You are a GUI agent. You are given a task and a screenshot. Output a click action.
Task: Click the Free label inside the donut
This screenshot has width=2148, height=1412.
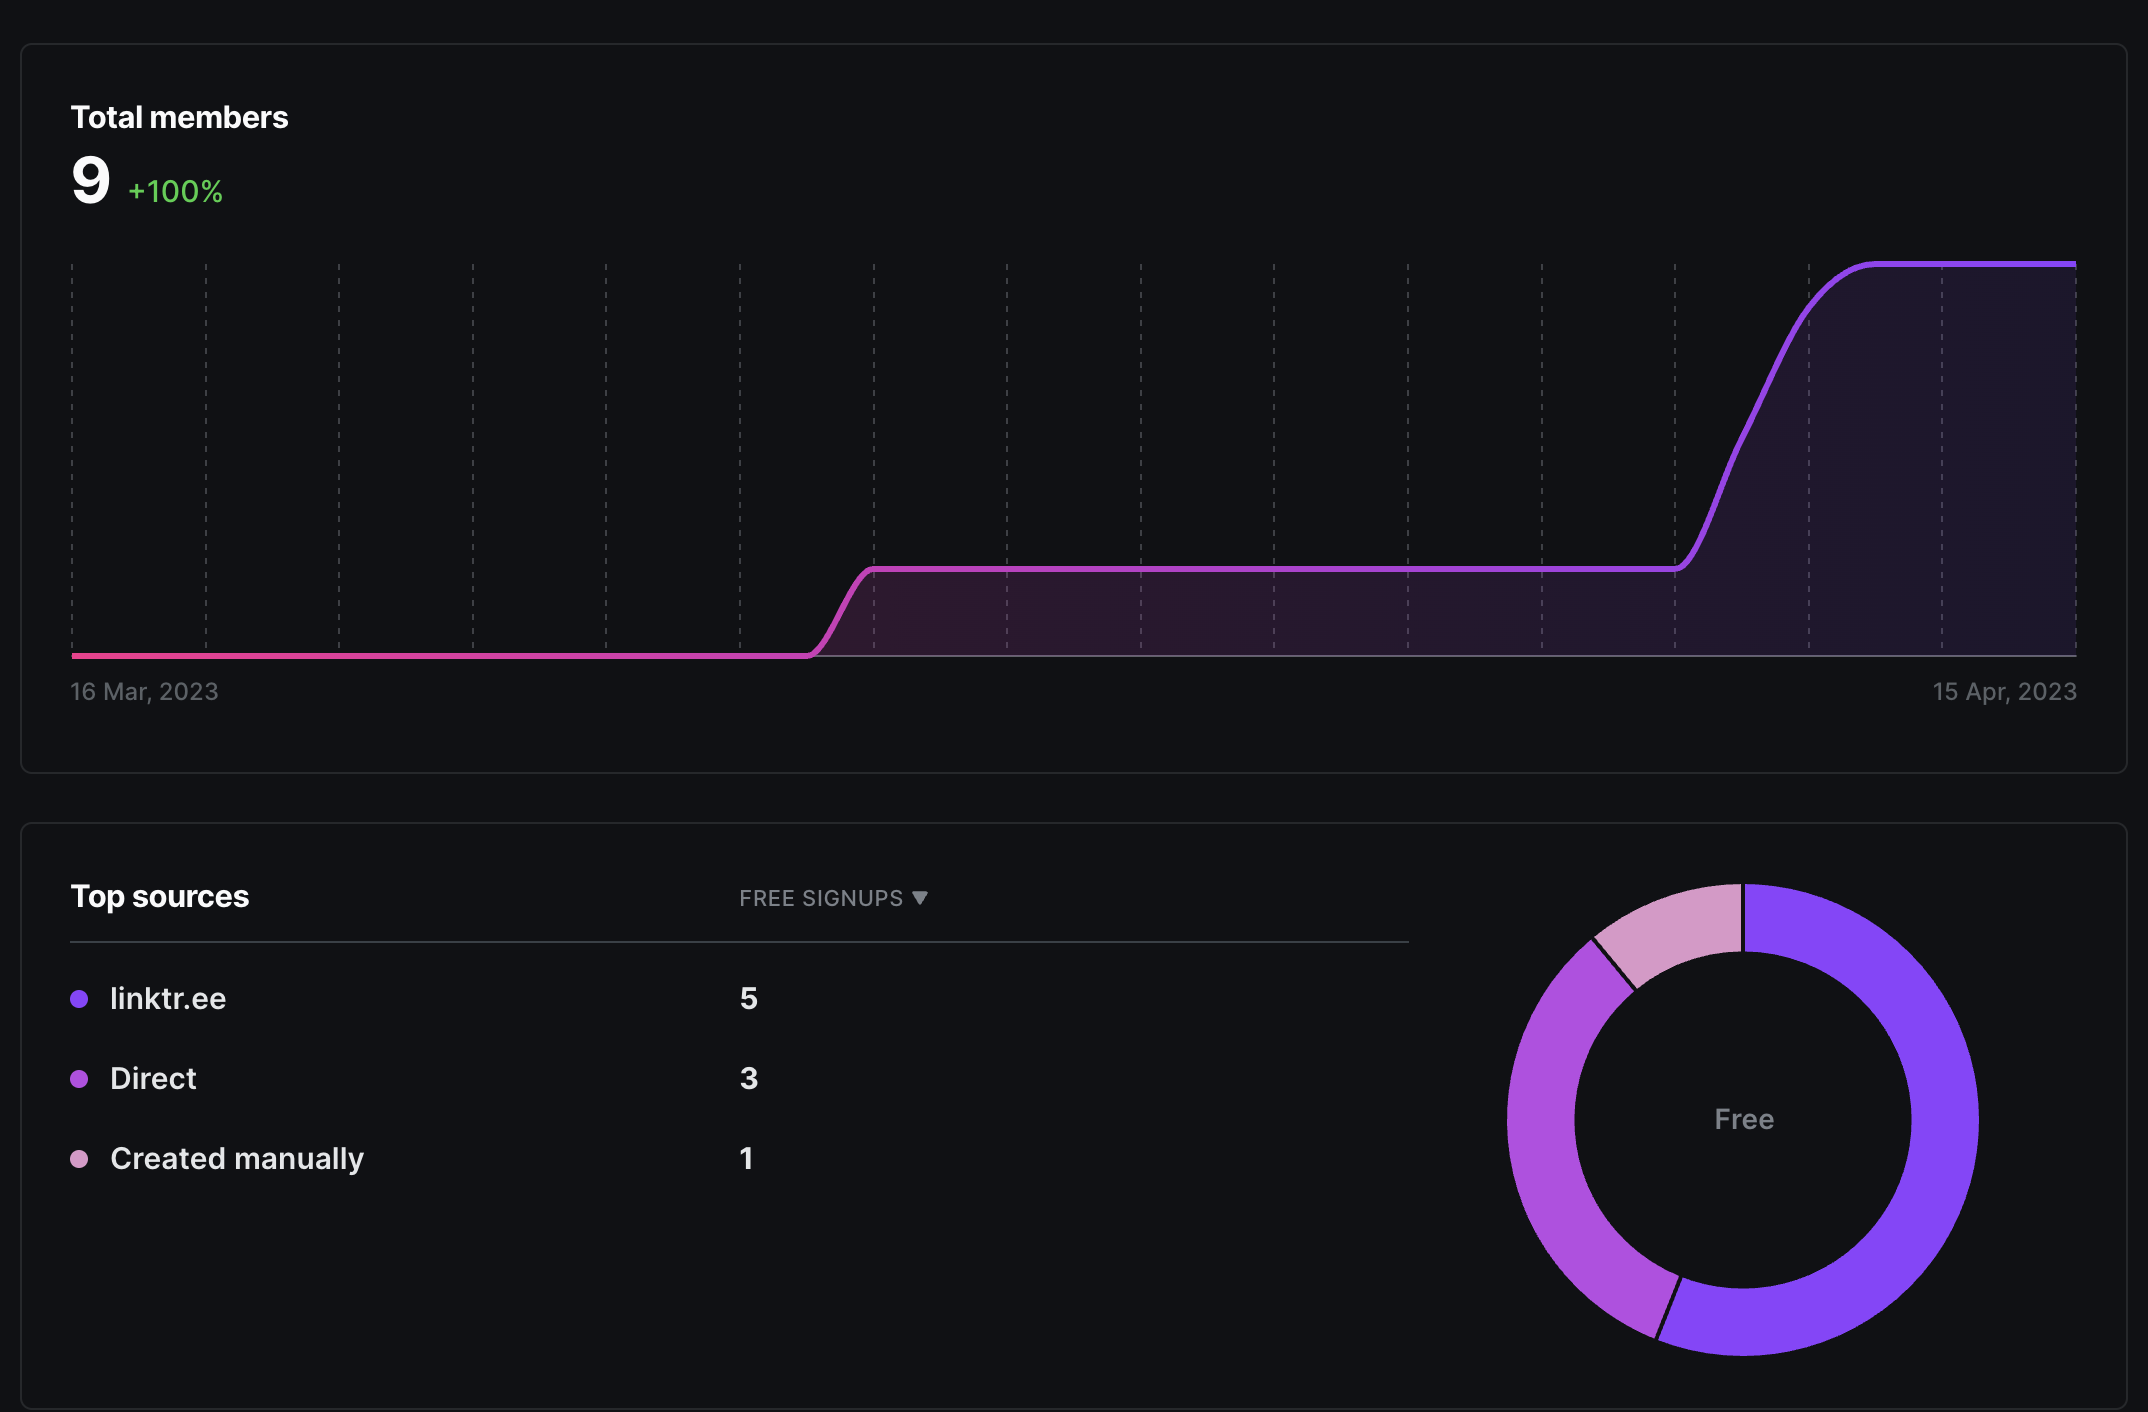[x=1744, y=1119]
